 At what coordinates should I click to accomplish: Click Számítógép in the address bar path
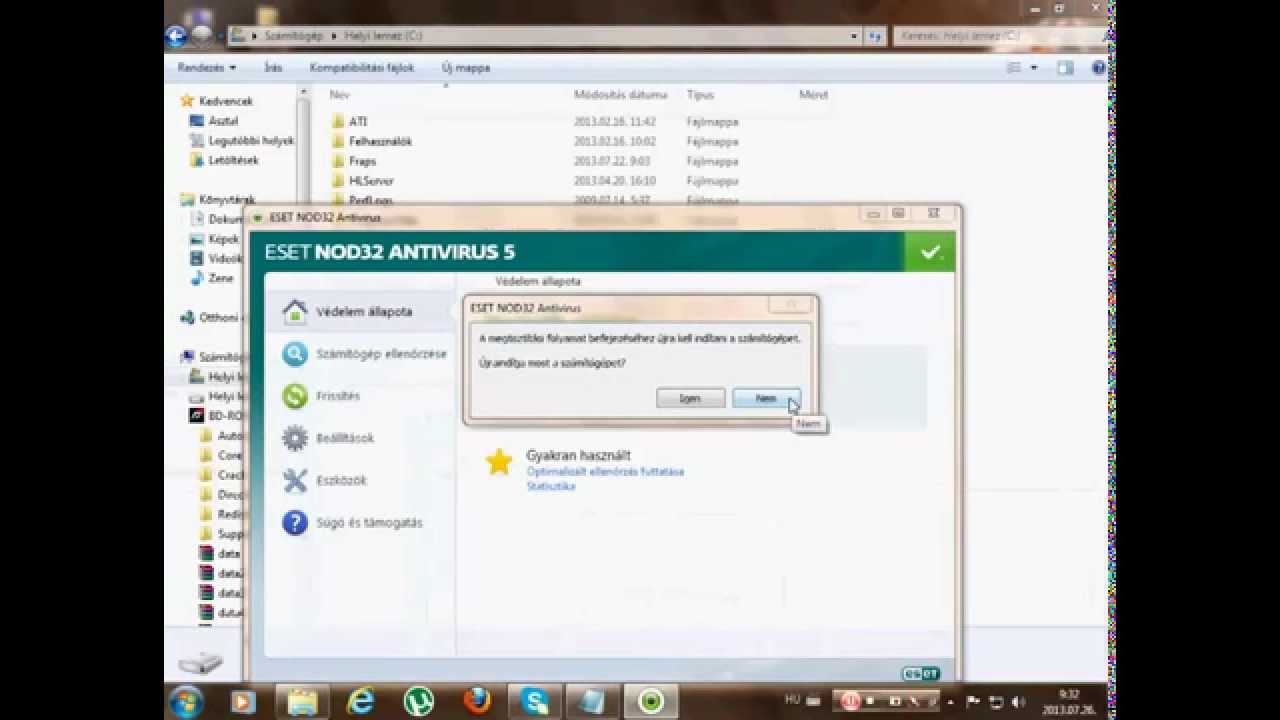tap(293, 36)
